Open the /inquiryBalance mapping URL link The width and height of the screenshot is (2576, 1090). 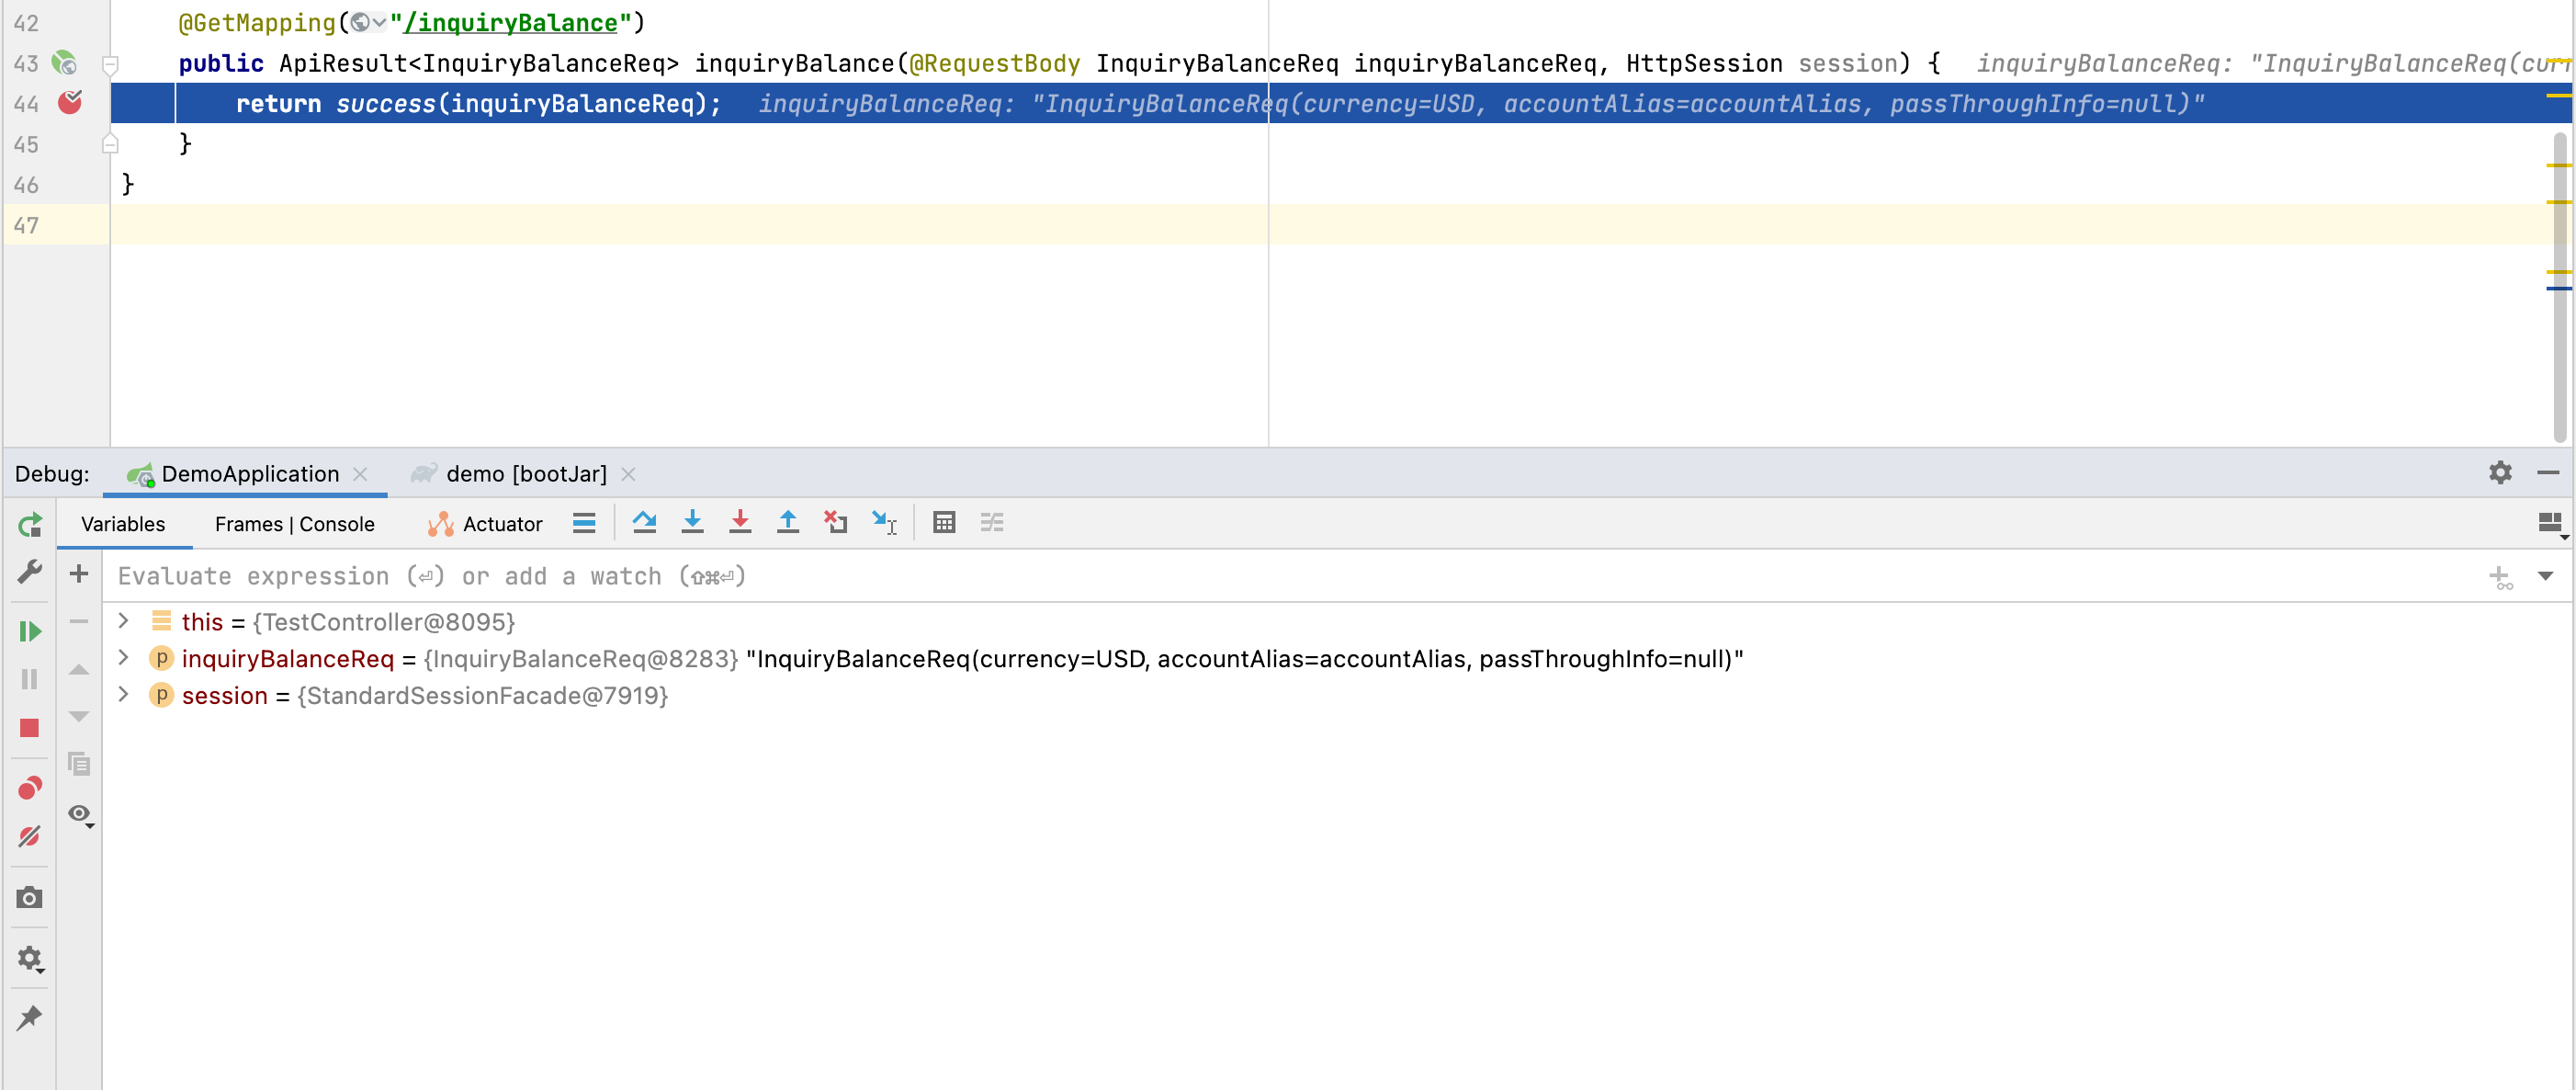click(x=510, y=22)
